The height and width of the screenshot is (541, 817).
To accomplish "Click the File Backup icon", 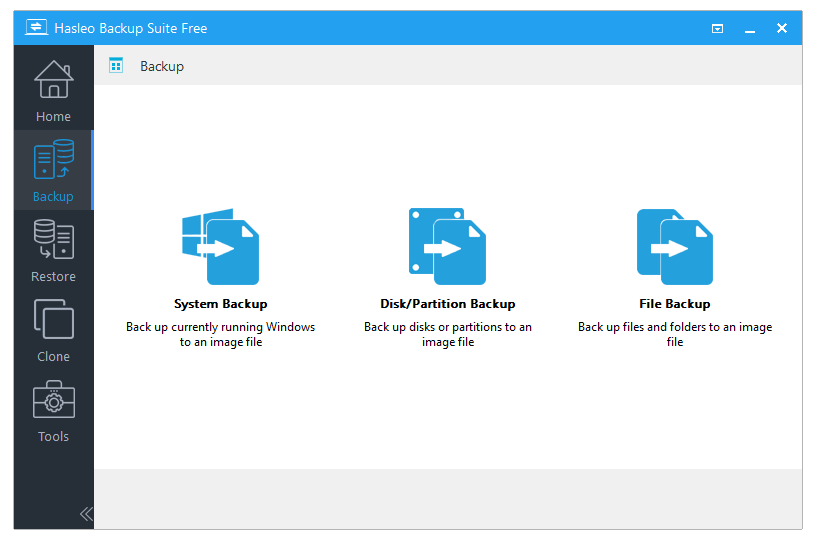I will 675,247.
